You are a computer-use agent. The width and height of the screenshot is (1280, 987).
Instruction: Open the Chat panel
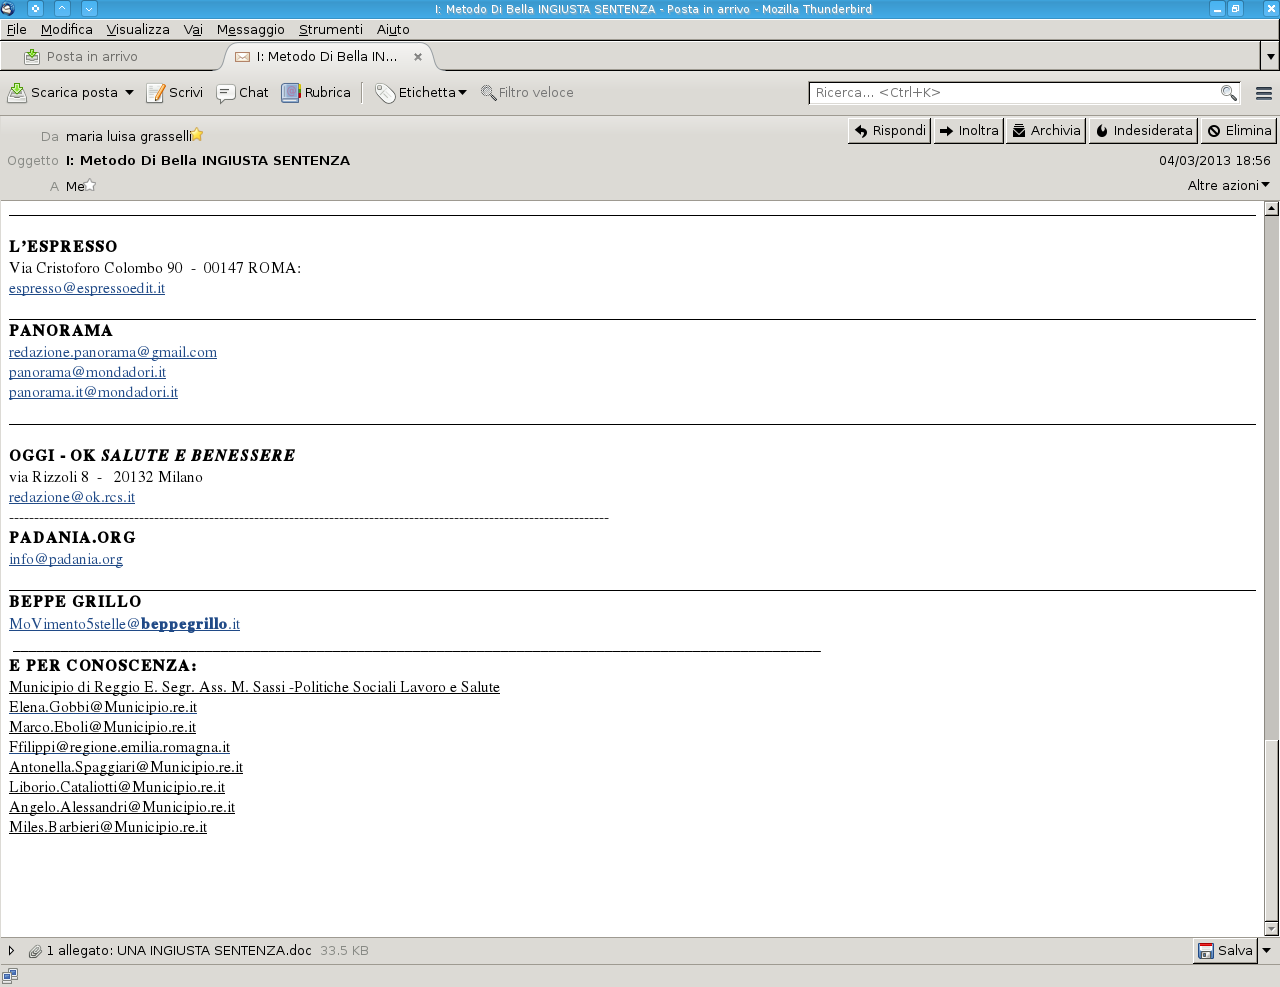click(x=243, y=93)
